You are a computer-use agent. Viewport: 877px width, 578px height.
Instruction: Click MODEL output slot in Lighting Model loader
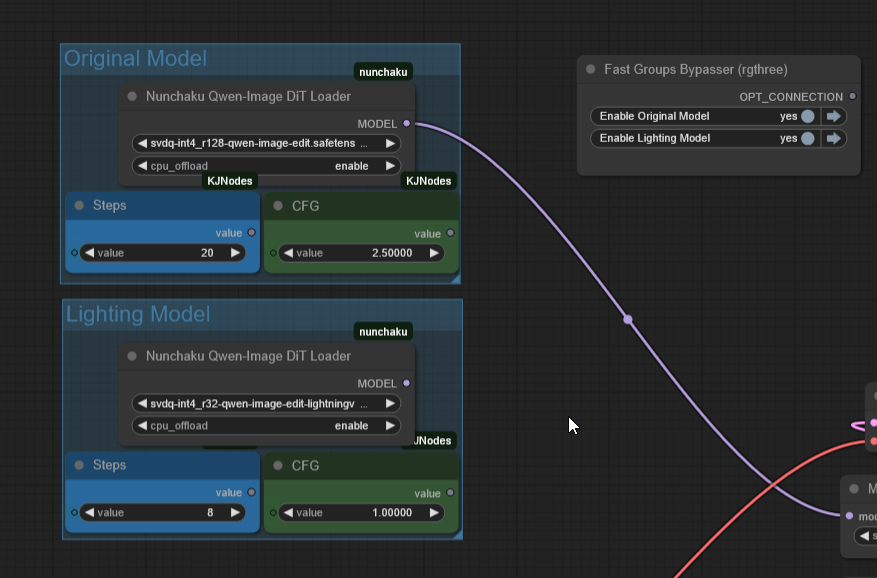click(407, 383)
